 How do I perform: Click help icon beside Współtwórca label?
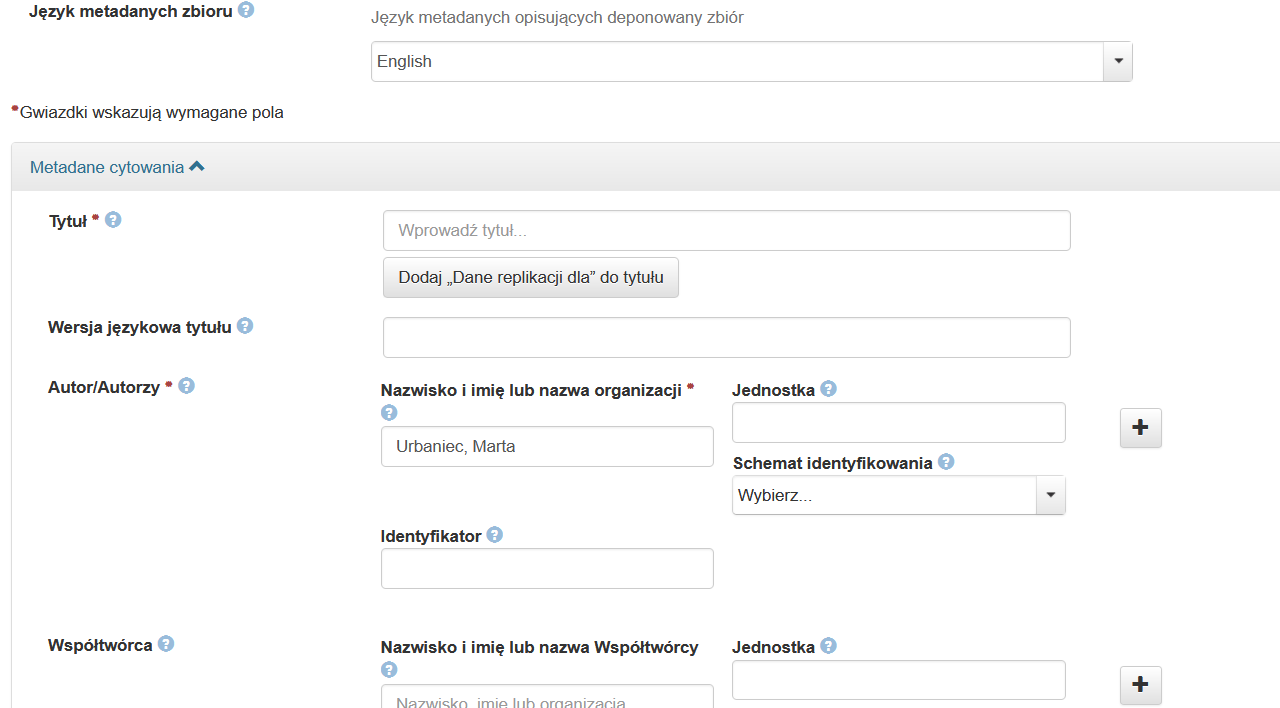[166, 644]
